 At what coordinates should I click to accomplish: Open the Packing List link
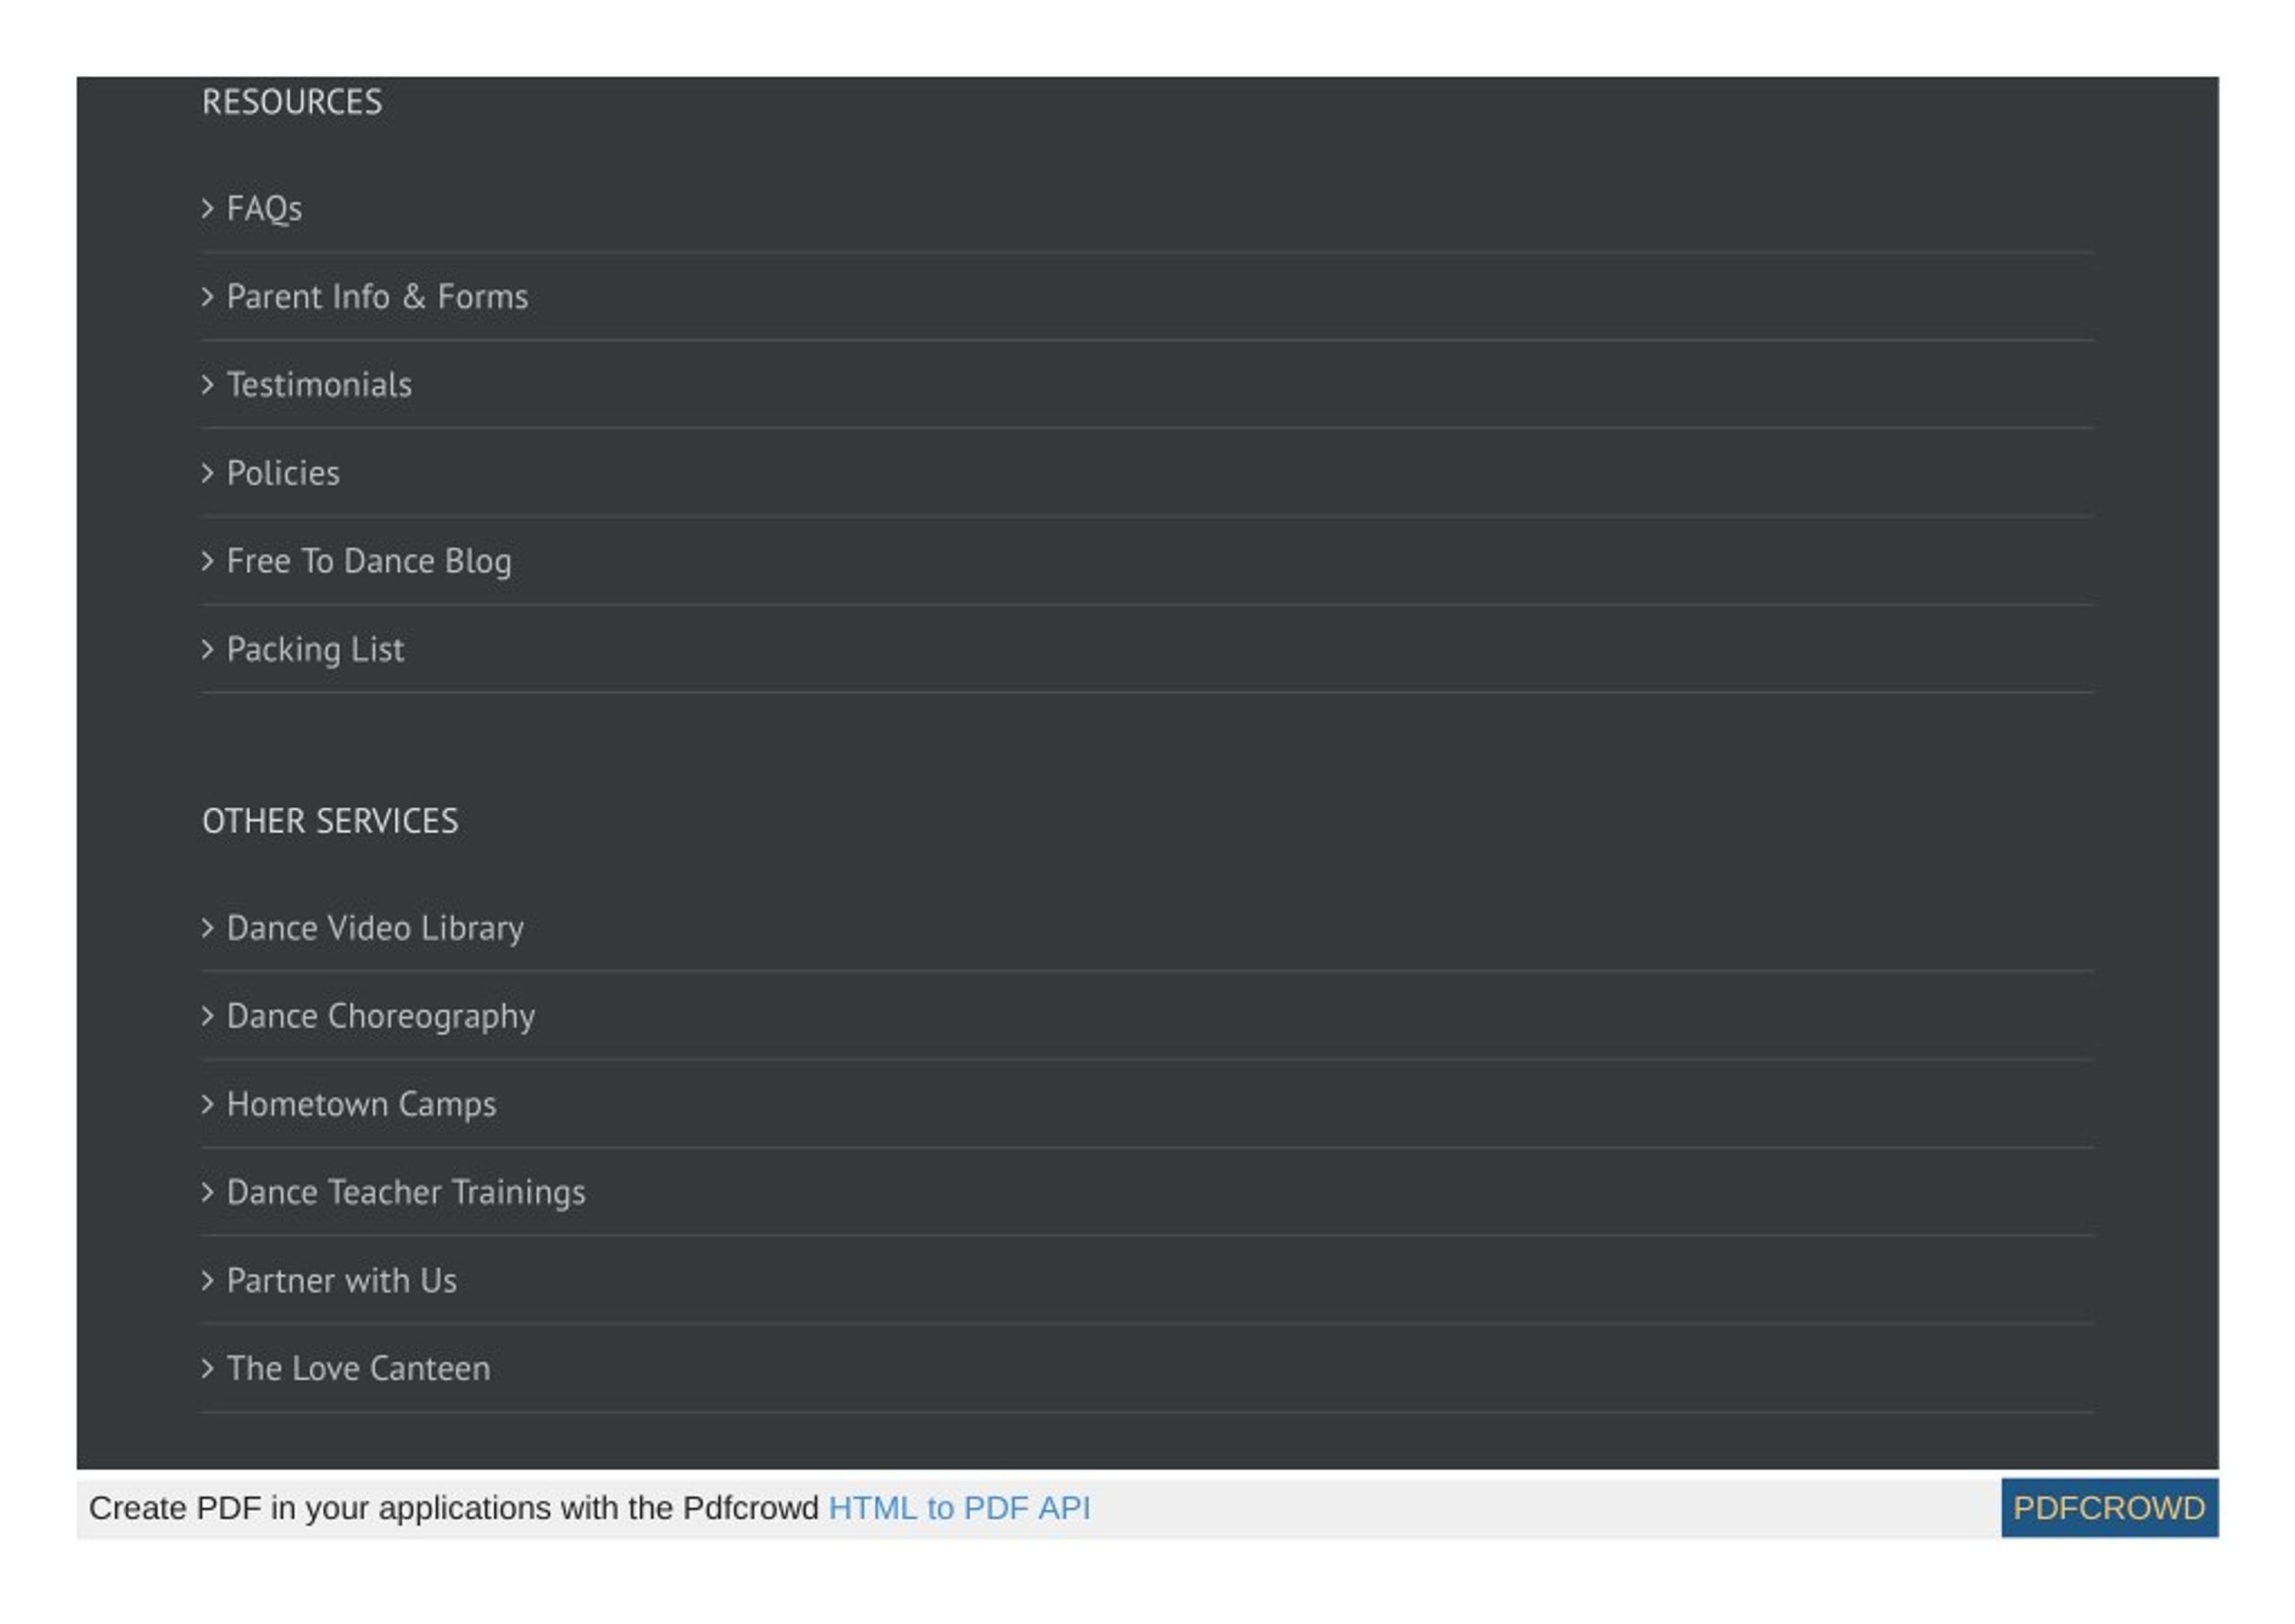pos(315,649)
